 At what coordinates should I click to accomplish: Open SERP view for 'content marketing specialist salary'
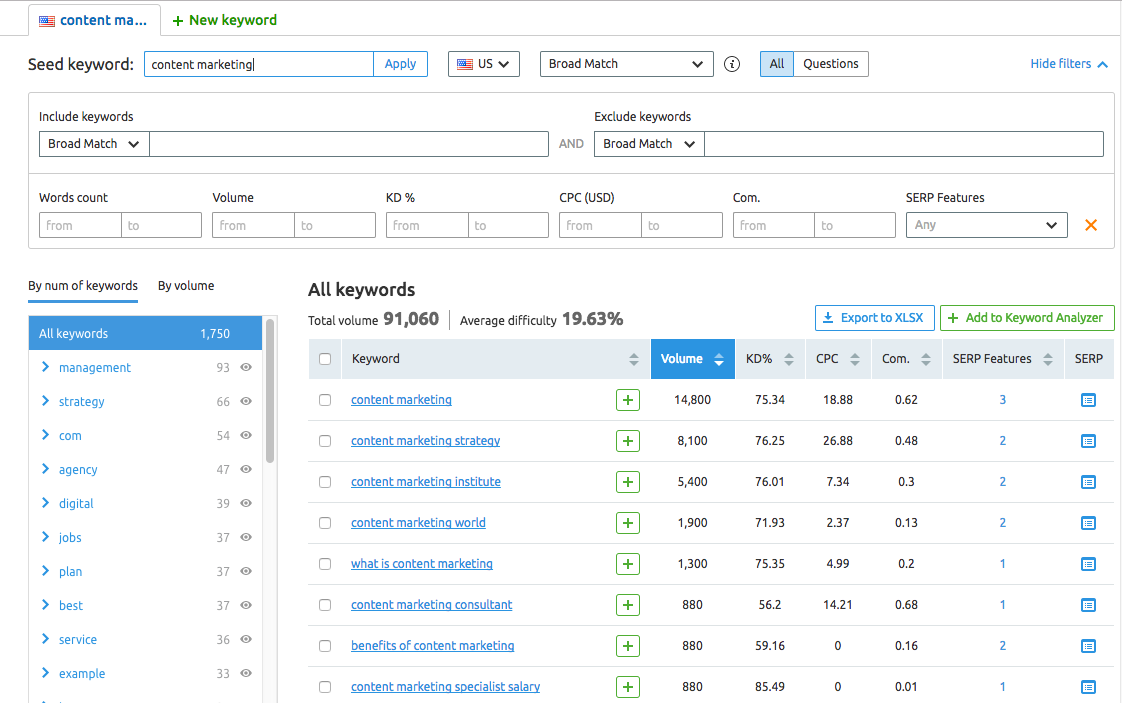point(1088,687)
